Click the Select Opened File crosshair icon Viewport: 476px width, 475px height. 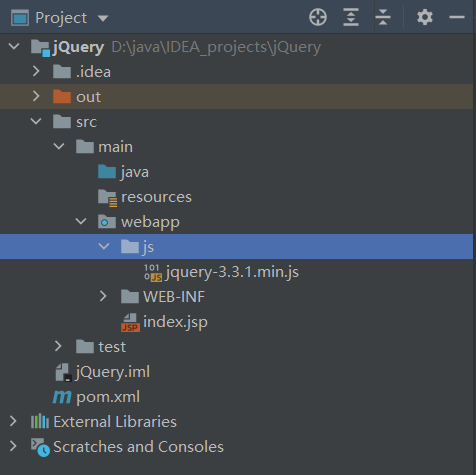(318, 17)
